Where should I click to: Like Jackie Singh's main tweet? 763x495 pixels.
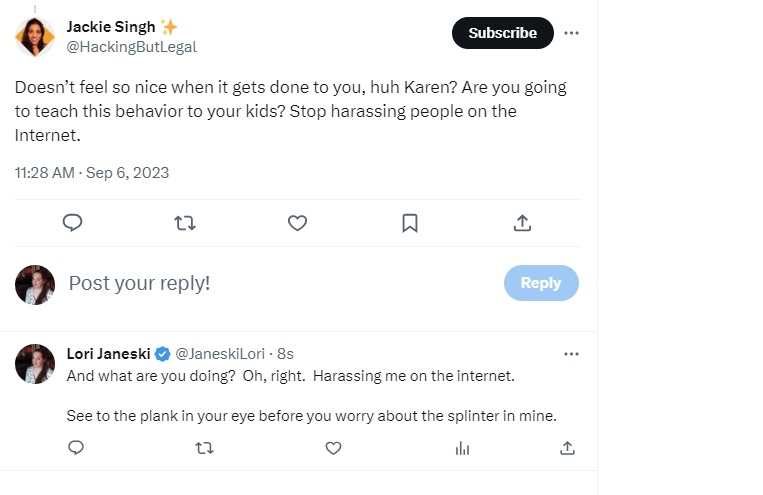pos(297,223)
